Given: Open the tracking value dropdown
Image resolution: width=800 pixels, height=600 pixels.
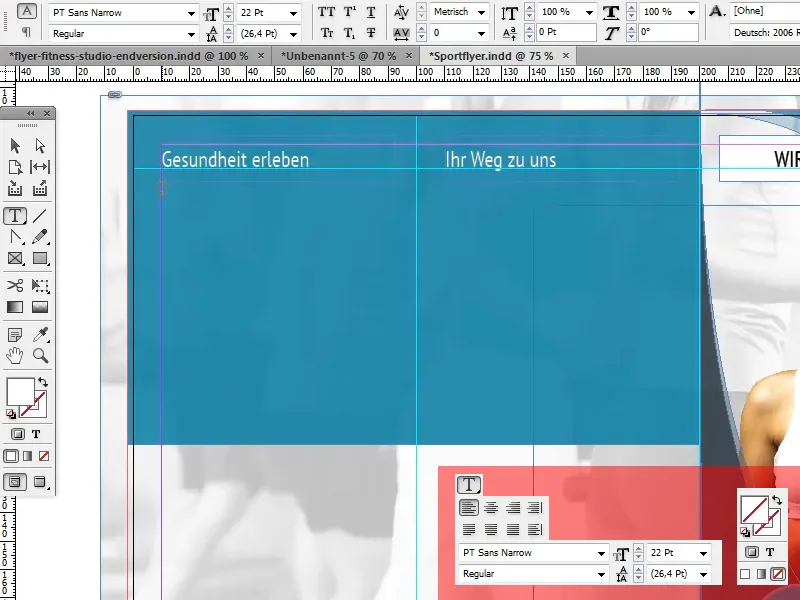Looking at the screenshot, I should 481,33.
